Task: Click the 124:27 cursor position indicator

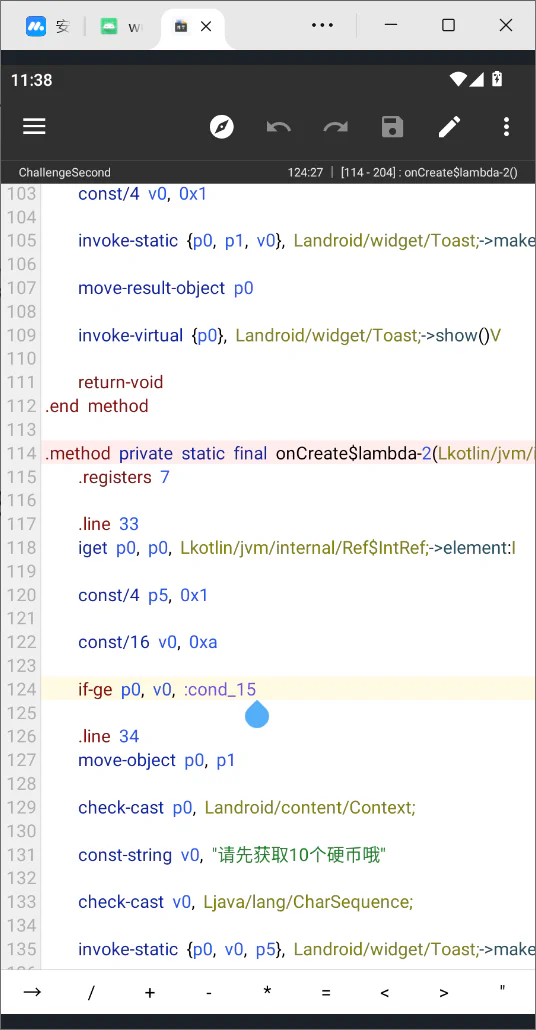Action: (305, 173)
